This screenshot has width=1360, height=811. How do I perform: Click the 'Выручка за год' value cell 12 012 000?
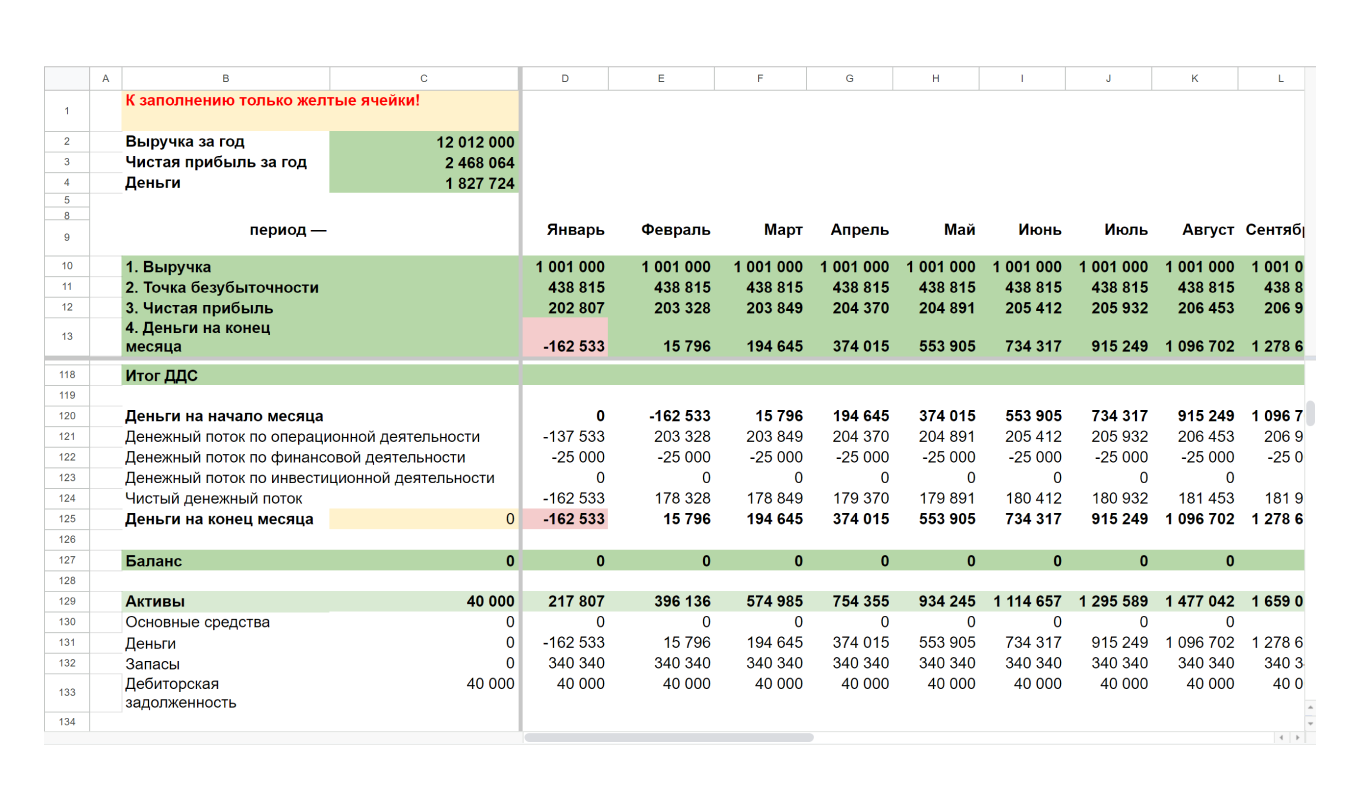424,142
